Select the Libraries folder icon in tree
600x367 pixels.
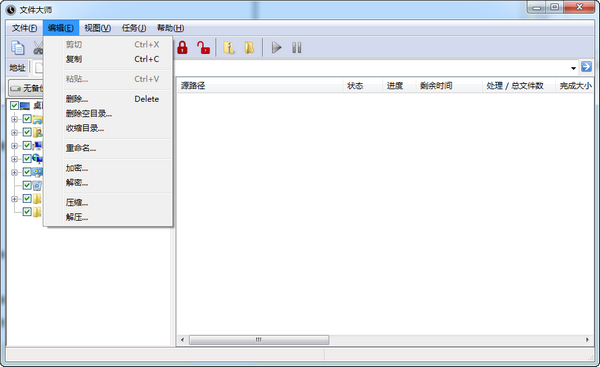(x=38, y=119)
